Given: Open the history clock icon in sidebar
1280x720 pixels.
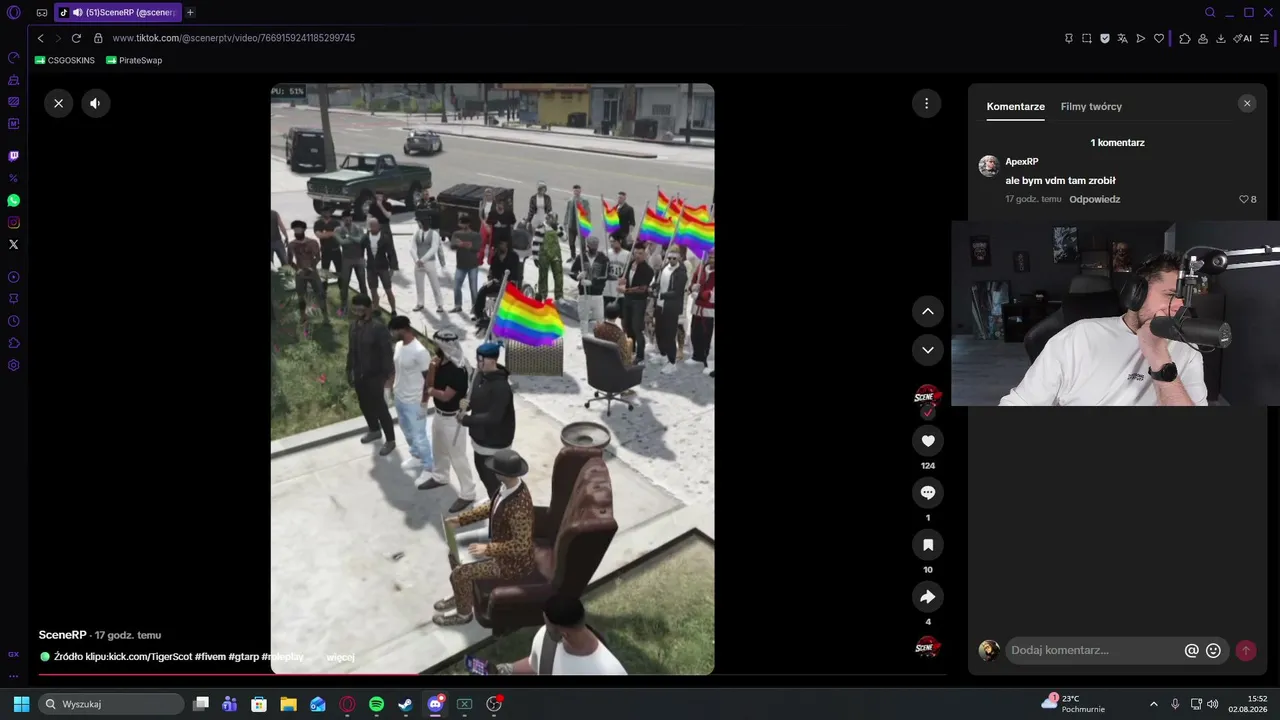Looking at the screenshot, I should (14, 321).
